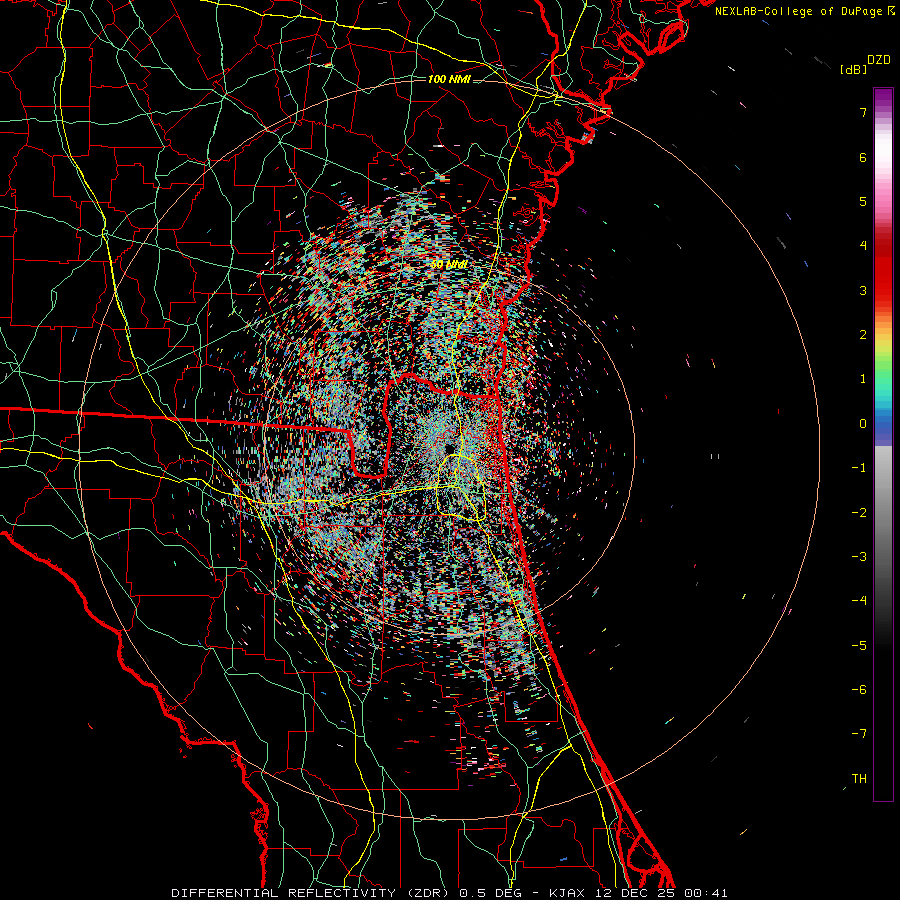Select the 100 NMI range ring label
The height and width of the screenshot is (900, 900).
click(x=449, y=79)
